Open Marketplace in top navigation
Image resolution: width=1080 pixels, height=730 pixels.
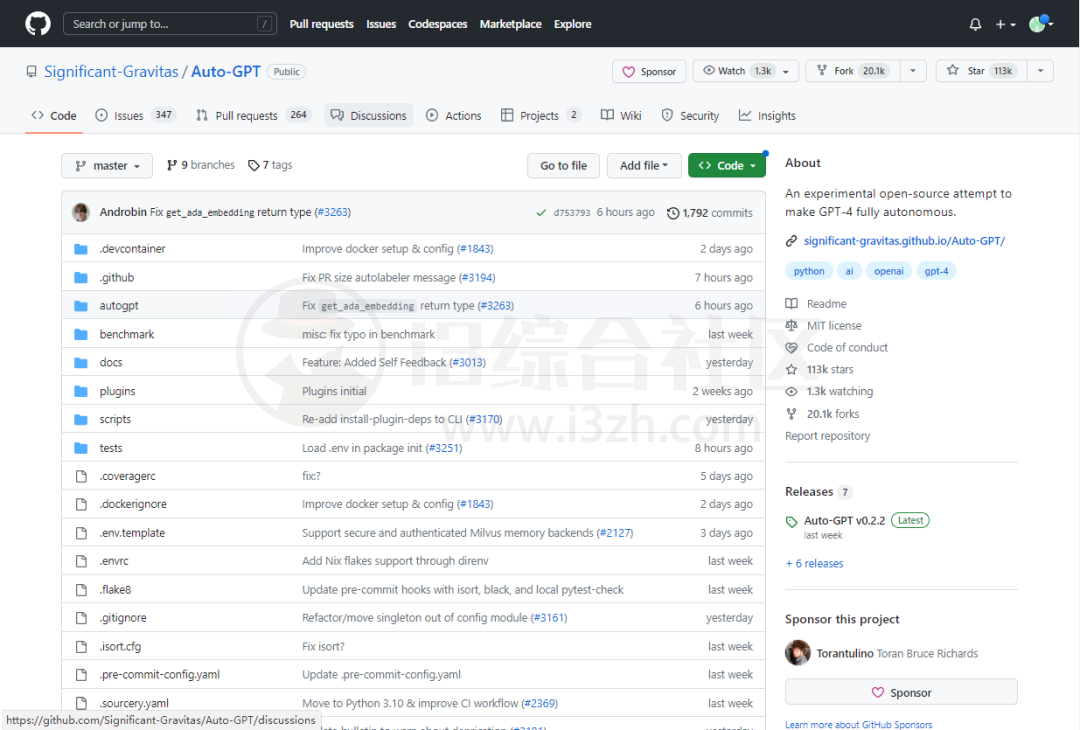click(x=510, y=24)
